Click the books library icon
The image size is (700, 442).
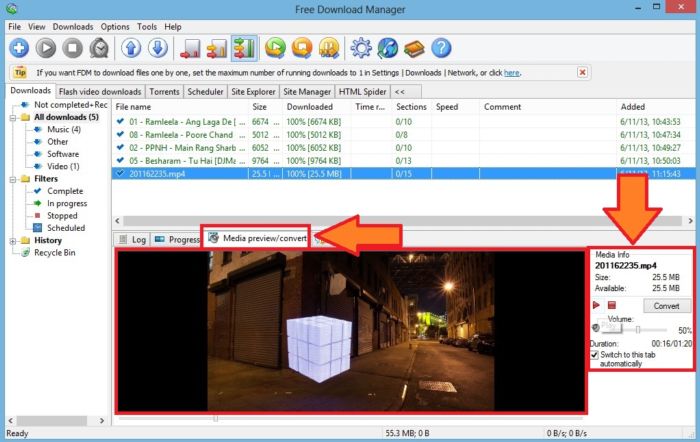pyautogui.click(x=414, y=48)
